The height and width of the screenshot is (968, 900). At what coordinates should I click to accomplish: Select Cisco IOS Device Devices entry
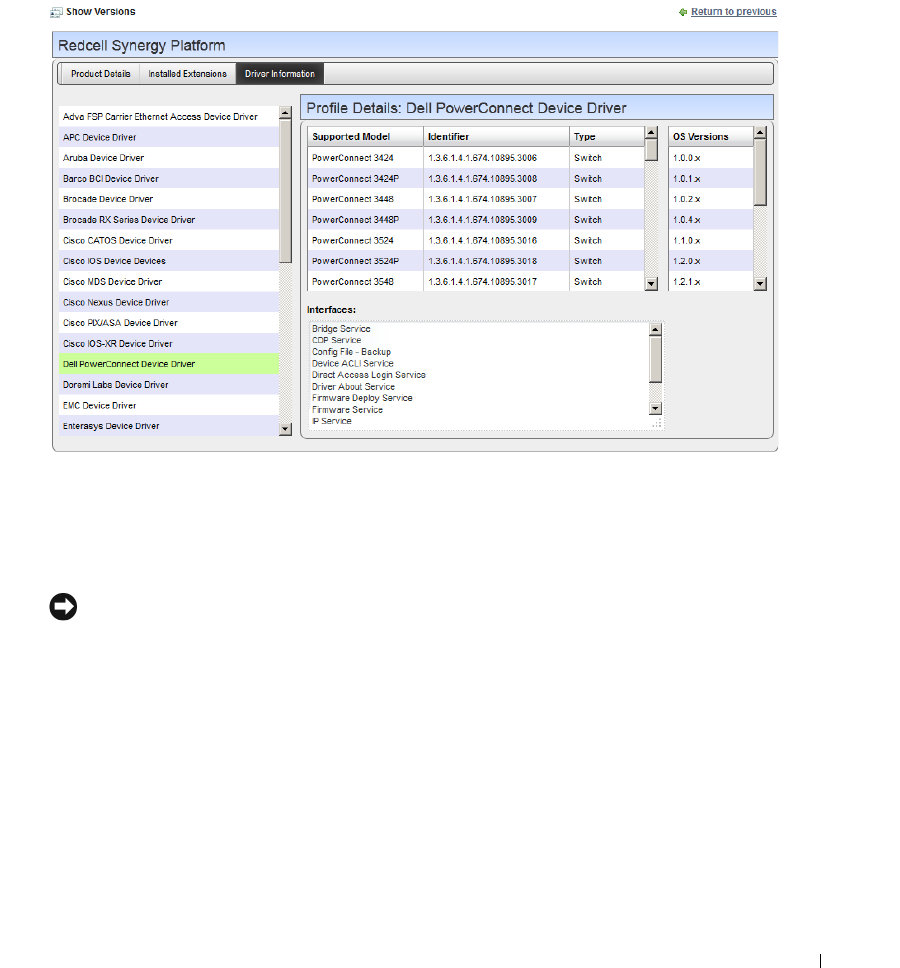[x=169, y=261]
